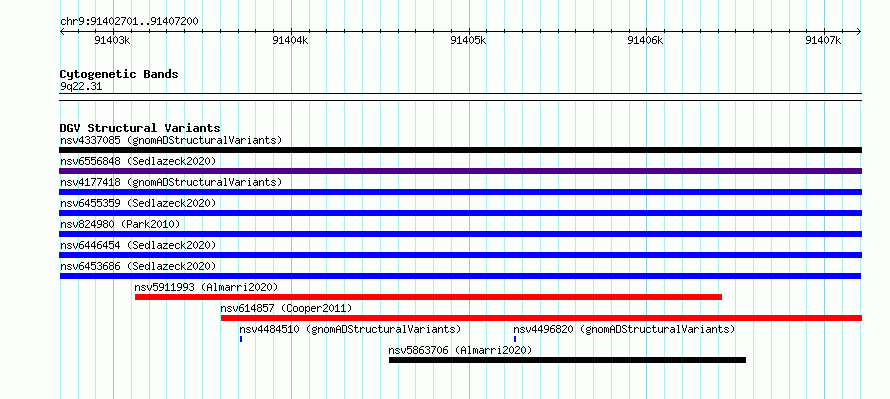Screen dimensions: 890x399
Task: Click the cytogenetic band 9q22.31 bar
Action: [460, 97]
